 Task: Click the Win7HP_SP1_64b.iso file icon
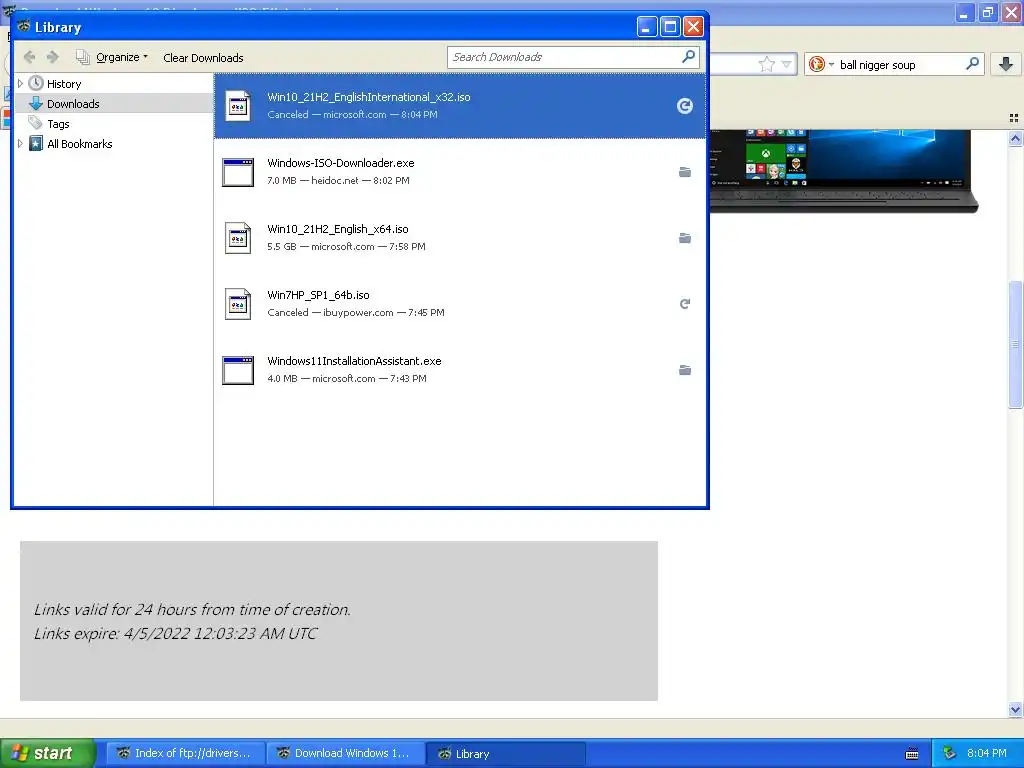238,304
